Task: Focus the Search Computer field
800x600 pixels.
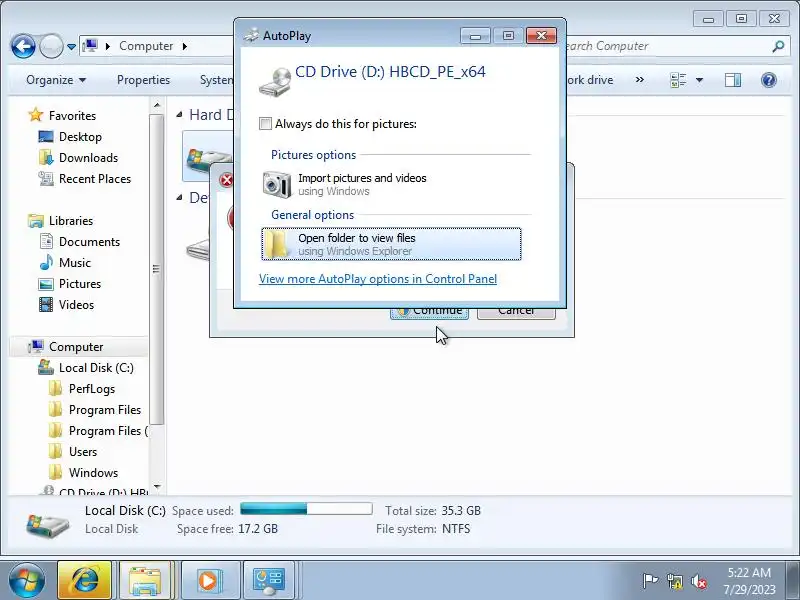Action: click(666, 46)
